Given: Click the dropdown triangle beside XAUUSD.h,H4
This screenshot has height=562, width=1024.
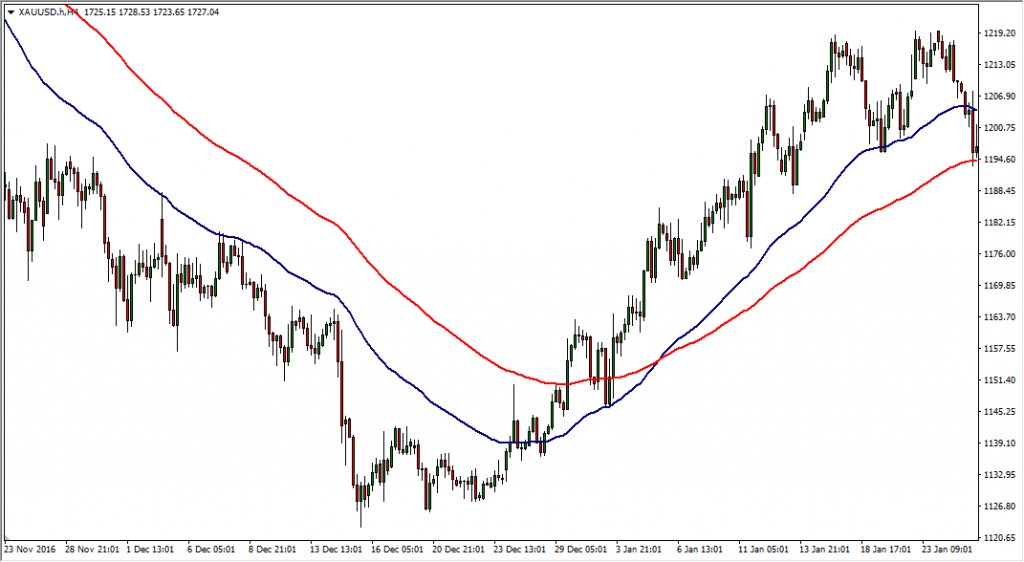Looking at the screenshot, I should (x=10, y=12).
